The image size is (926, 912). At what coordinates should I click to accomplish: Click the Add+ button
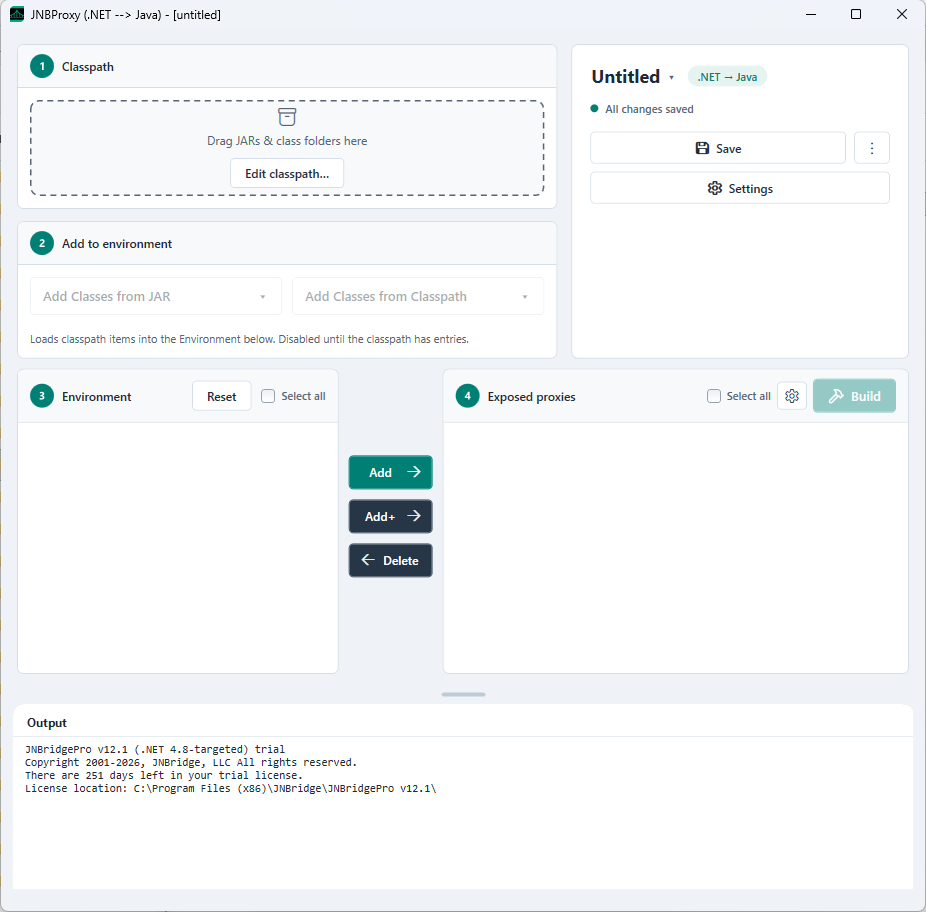pyautogui.click(x=390, y=516)
